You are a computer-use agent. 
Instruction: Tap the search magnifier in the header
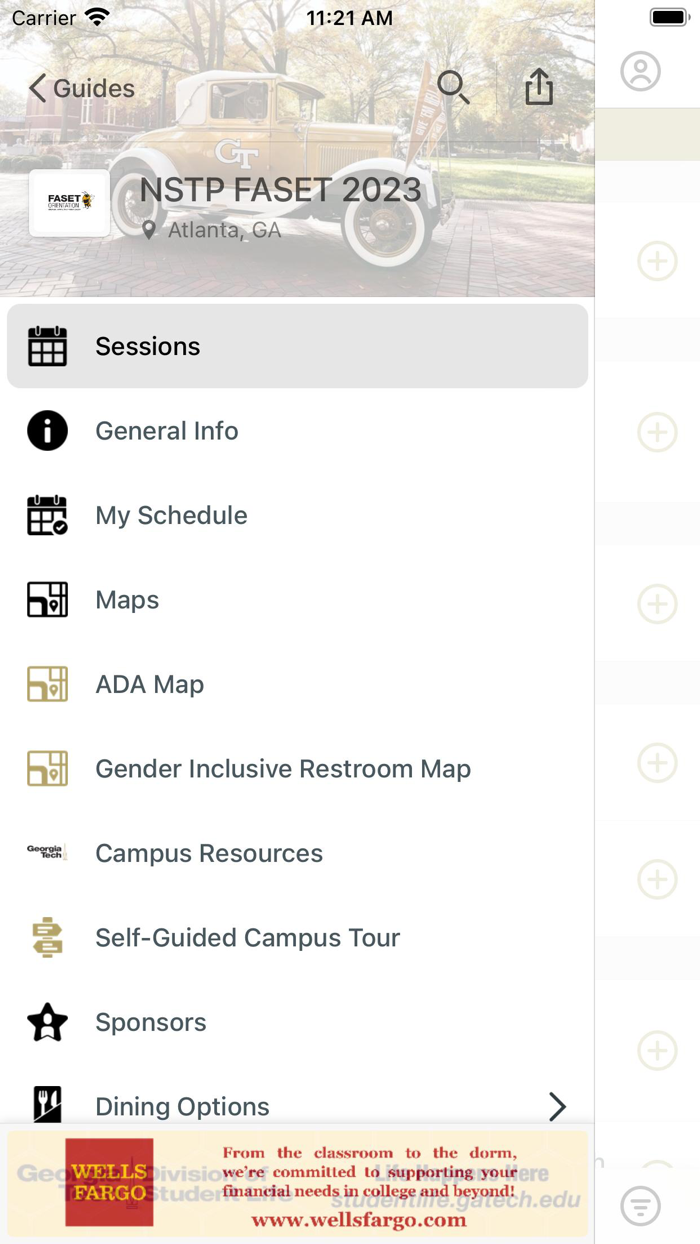point(454,87)
